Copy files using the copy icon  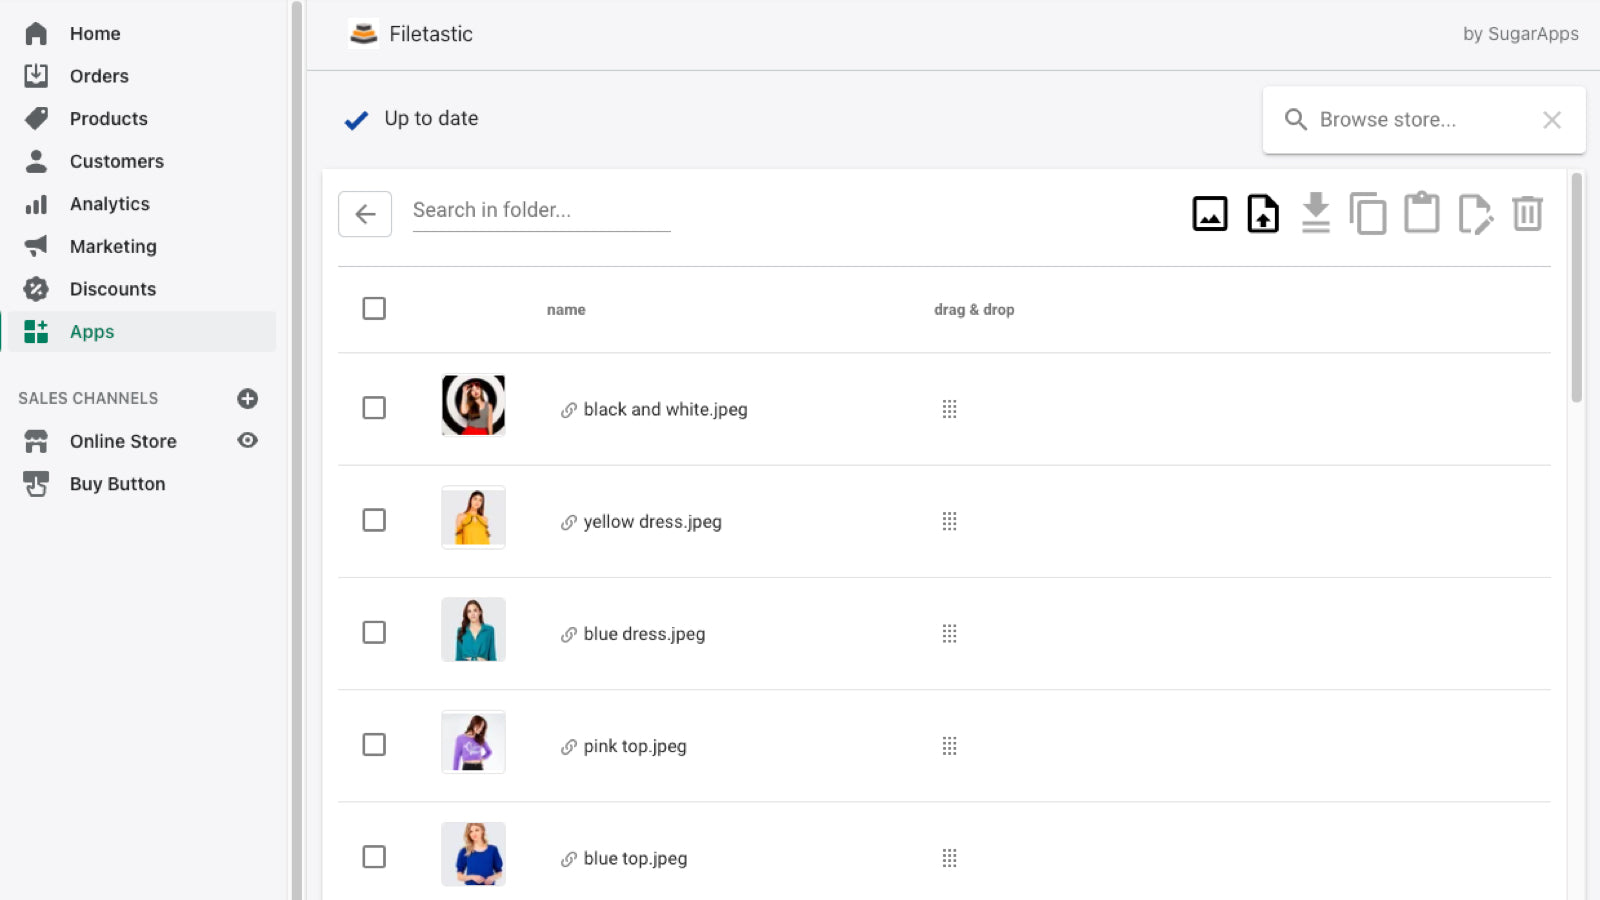coord(1369,213)
